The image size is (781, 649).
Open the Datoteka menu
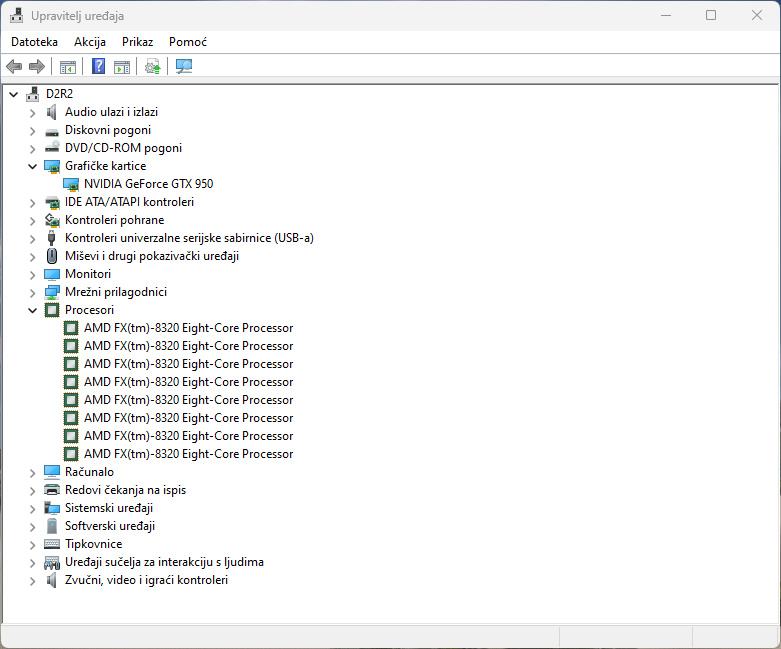pyautogui.click(x=34, y=42)
